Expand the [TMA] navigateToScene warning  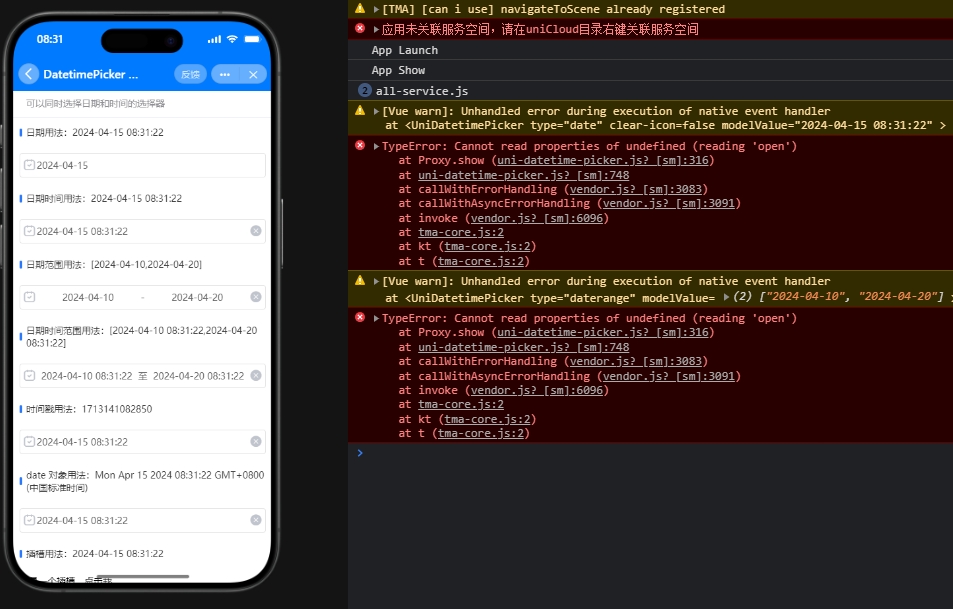coord(376,9)
